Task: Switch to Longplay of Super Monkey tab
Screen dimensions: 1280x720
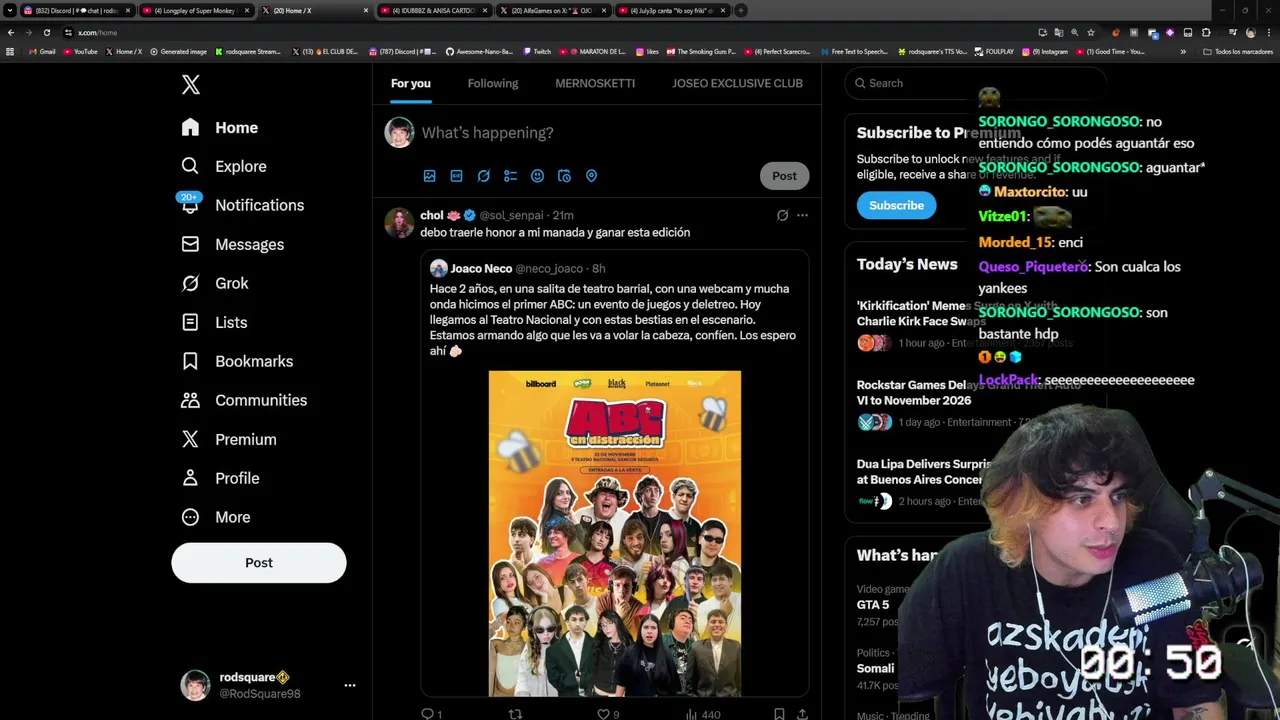Action: [x=195, y=10]
